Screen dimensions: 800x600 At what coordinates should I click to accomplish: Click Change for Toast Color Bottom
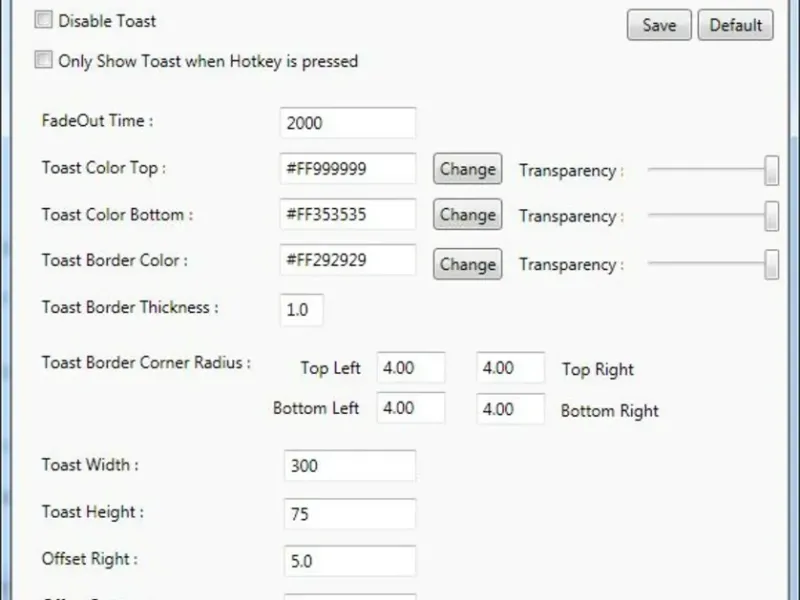pyautogui.click(x=467, y=215)
